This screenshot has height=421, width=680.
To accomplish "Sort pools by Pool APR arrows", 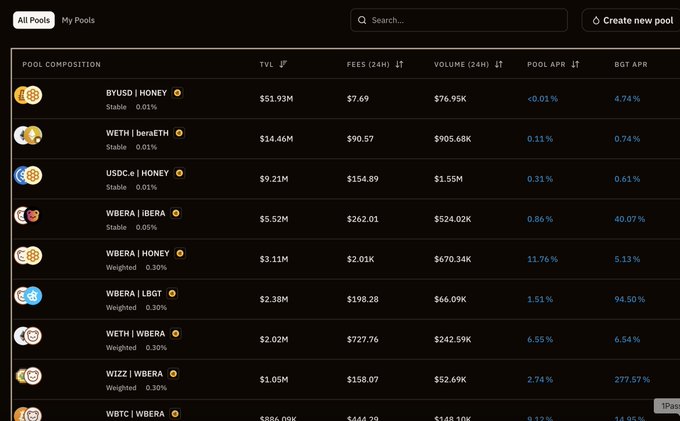I will click(575, 64).
